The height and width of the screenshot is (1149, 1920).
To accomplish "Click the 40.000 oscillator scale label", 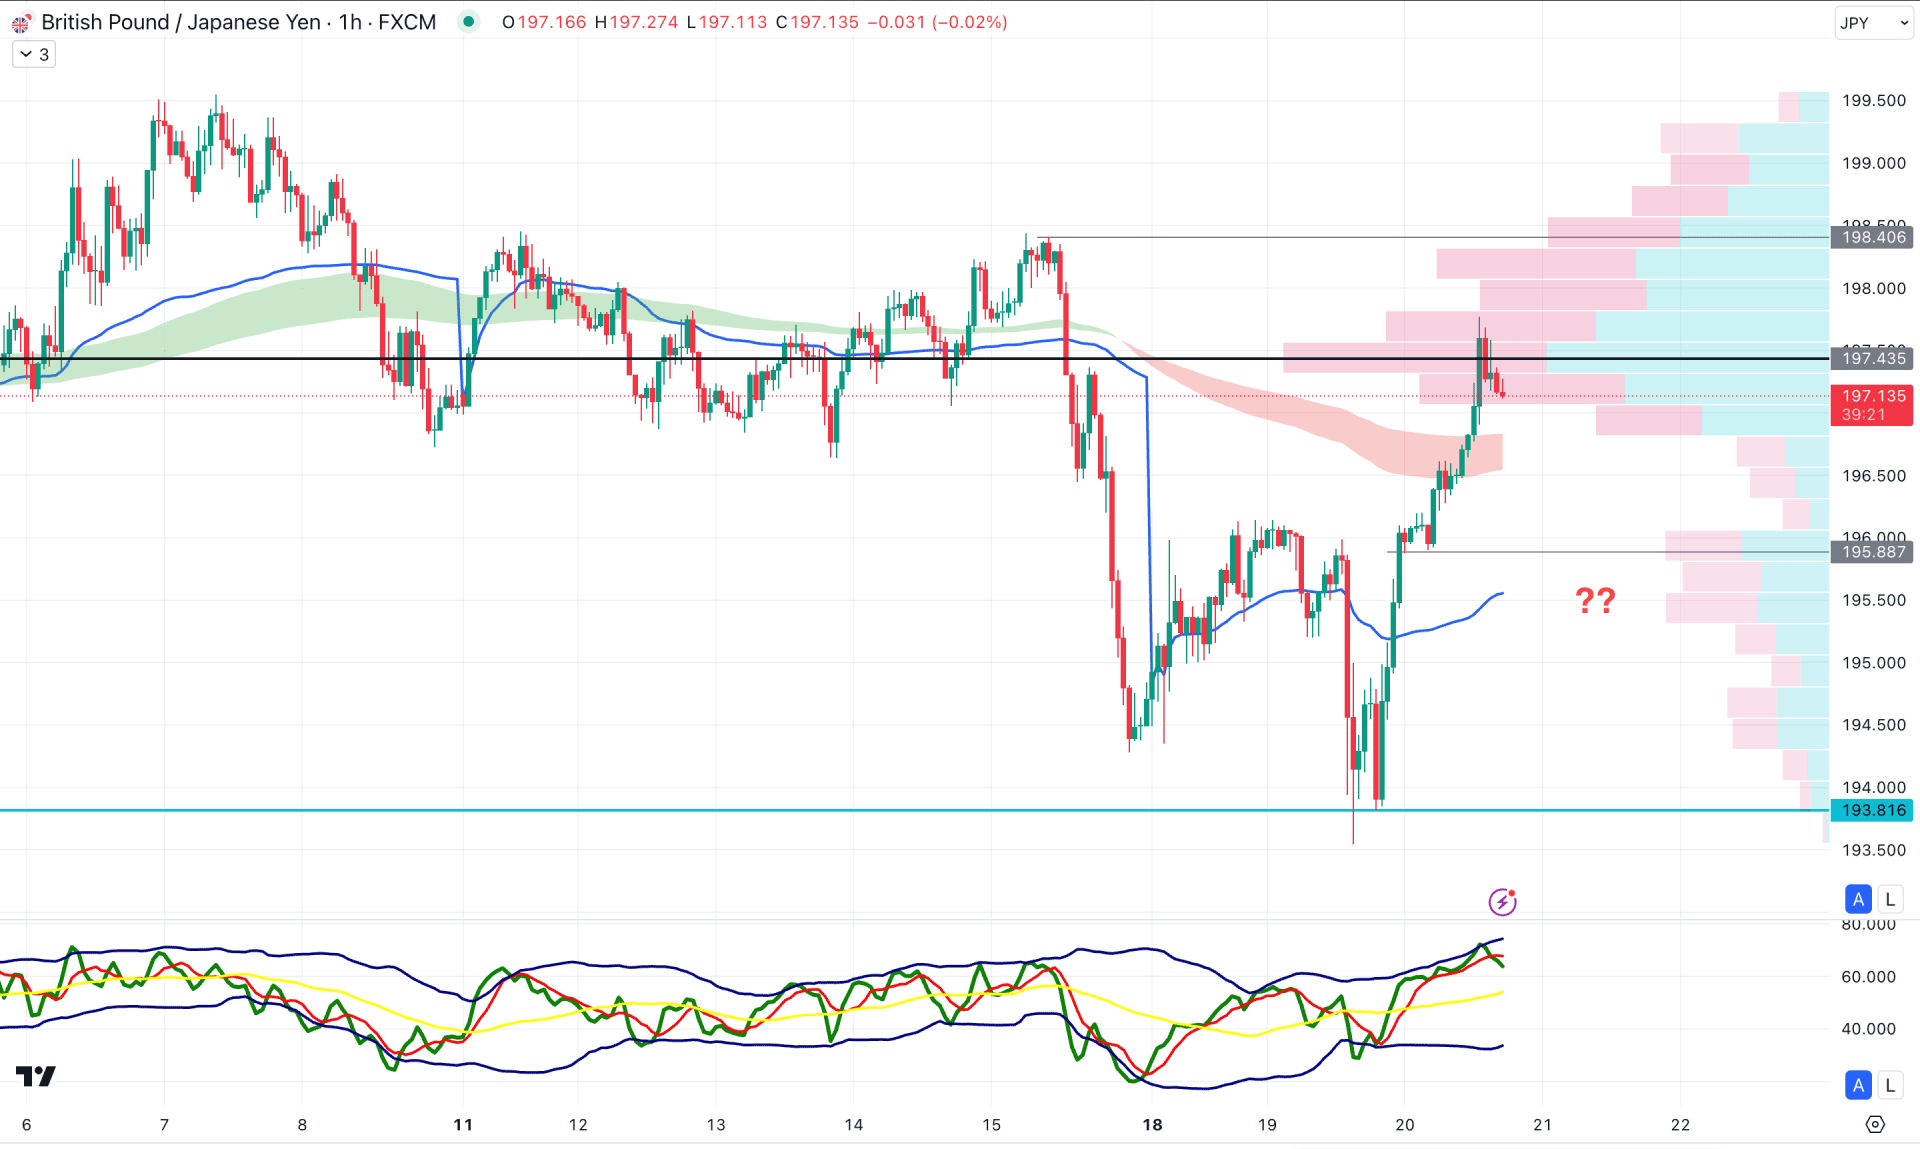I will [1868, 1028].
